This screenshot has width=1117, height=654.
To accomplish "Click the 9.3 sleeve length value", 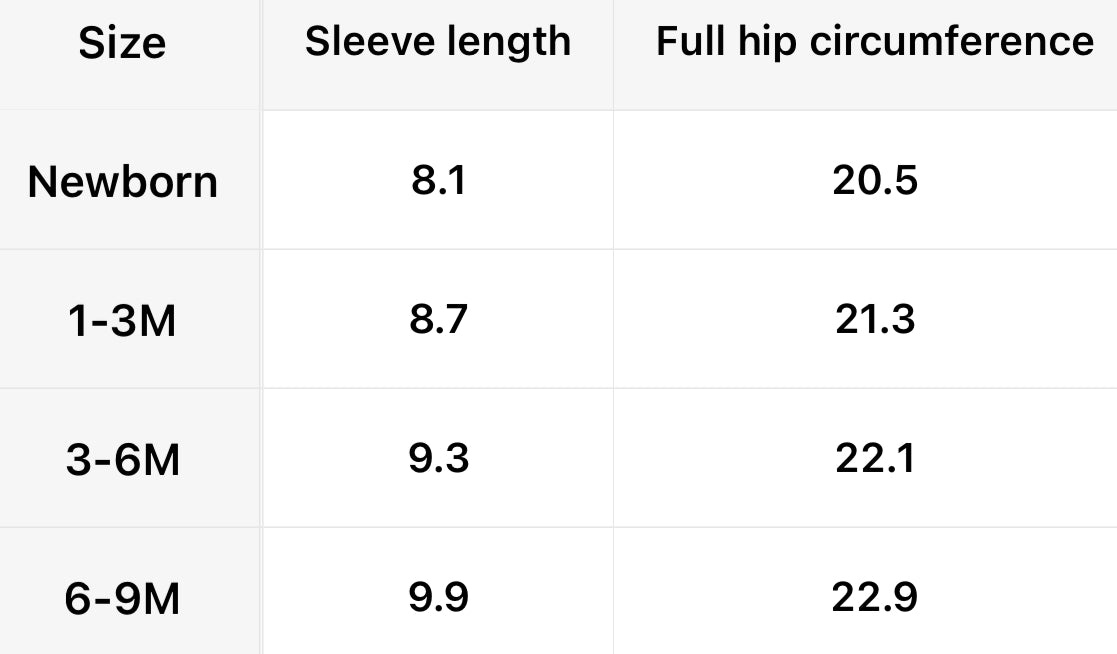I will [438, 459].
